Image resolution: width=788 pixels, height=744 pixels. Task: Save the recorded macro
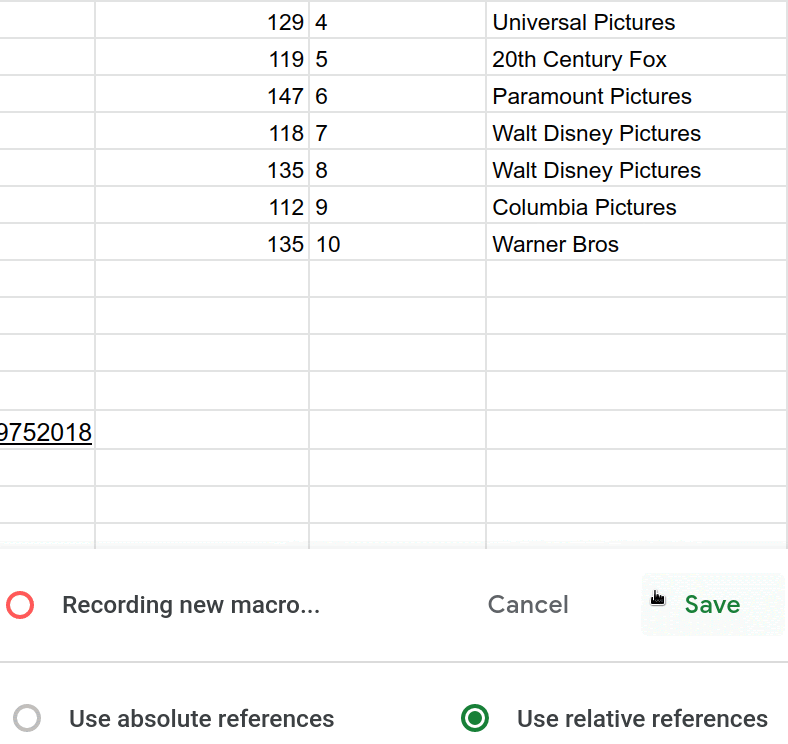712,604
